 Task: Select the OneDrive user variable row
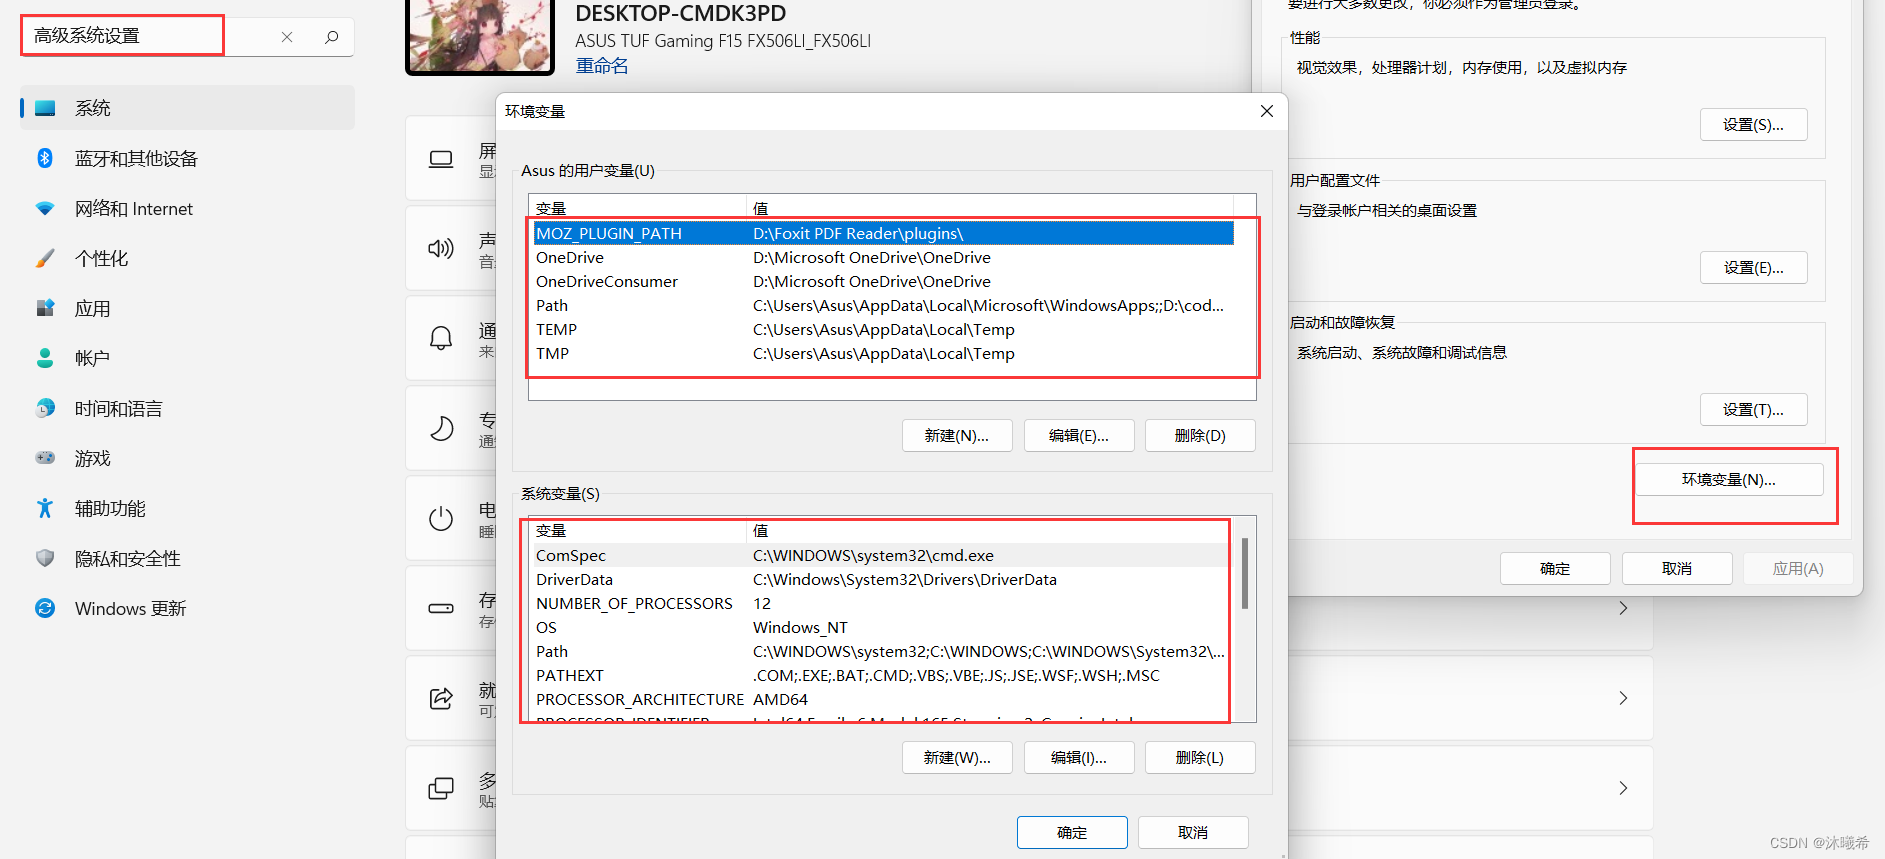click(883, 258)
